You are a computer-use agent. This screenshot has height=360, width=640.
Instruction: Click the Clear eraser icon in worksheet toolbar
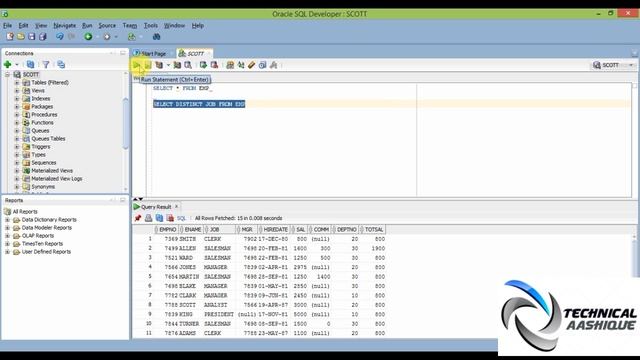coord(251,65)
